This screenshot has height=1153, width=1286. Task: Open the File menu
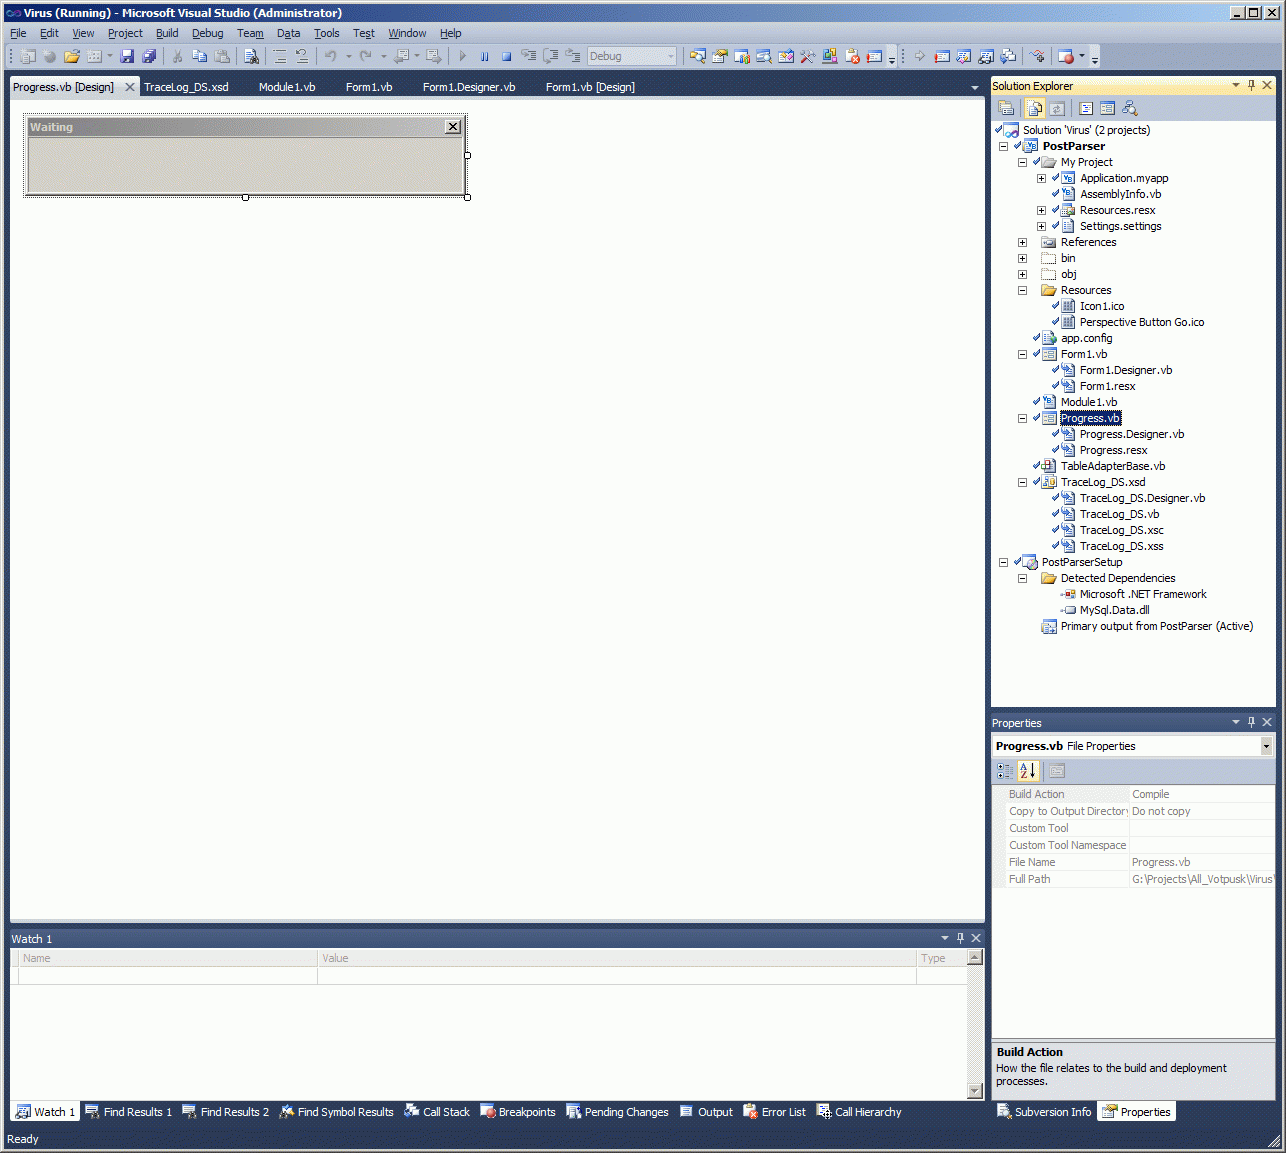pos(18,33)
